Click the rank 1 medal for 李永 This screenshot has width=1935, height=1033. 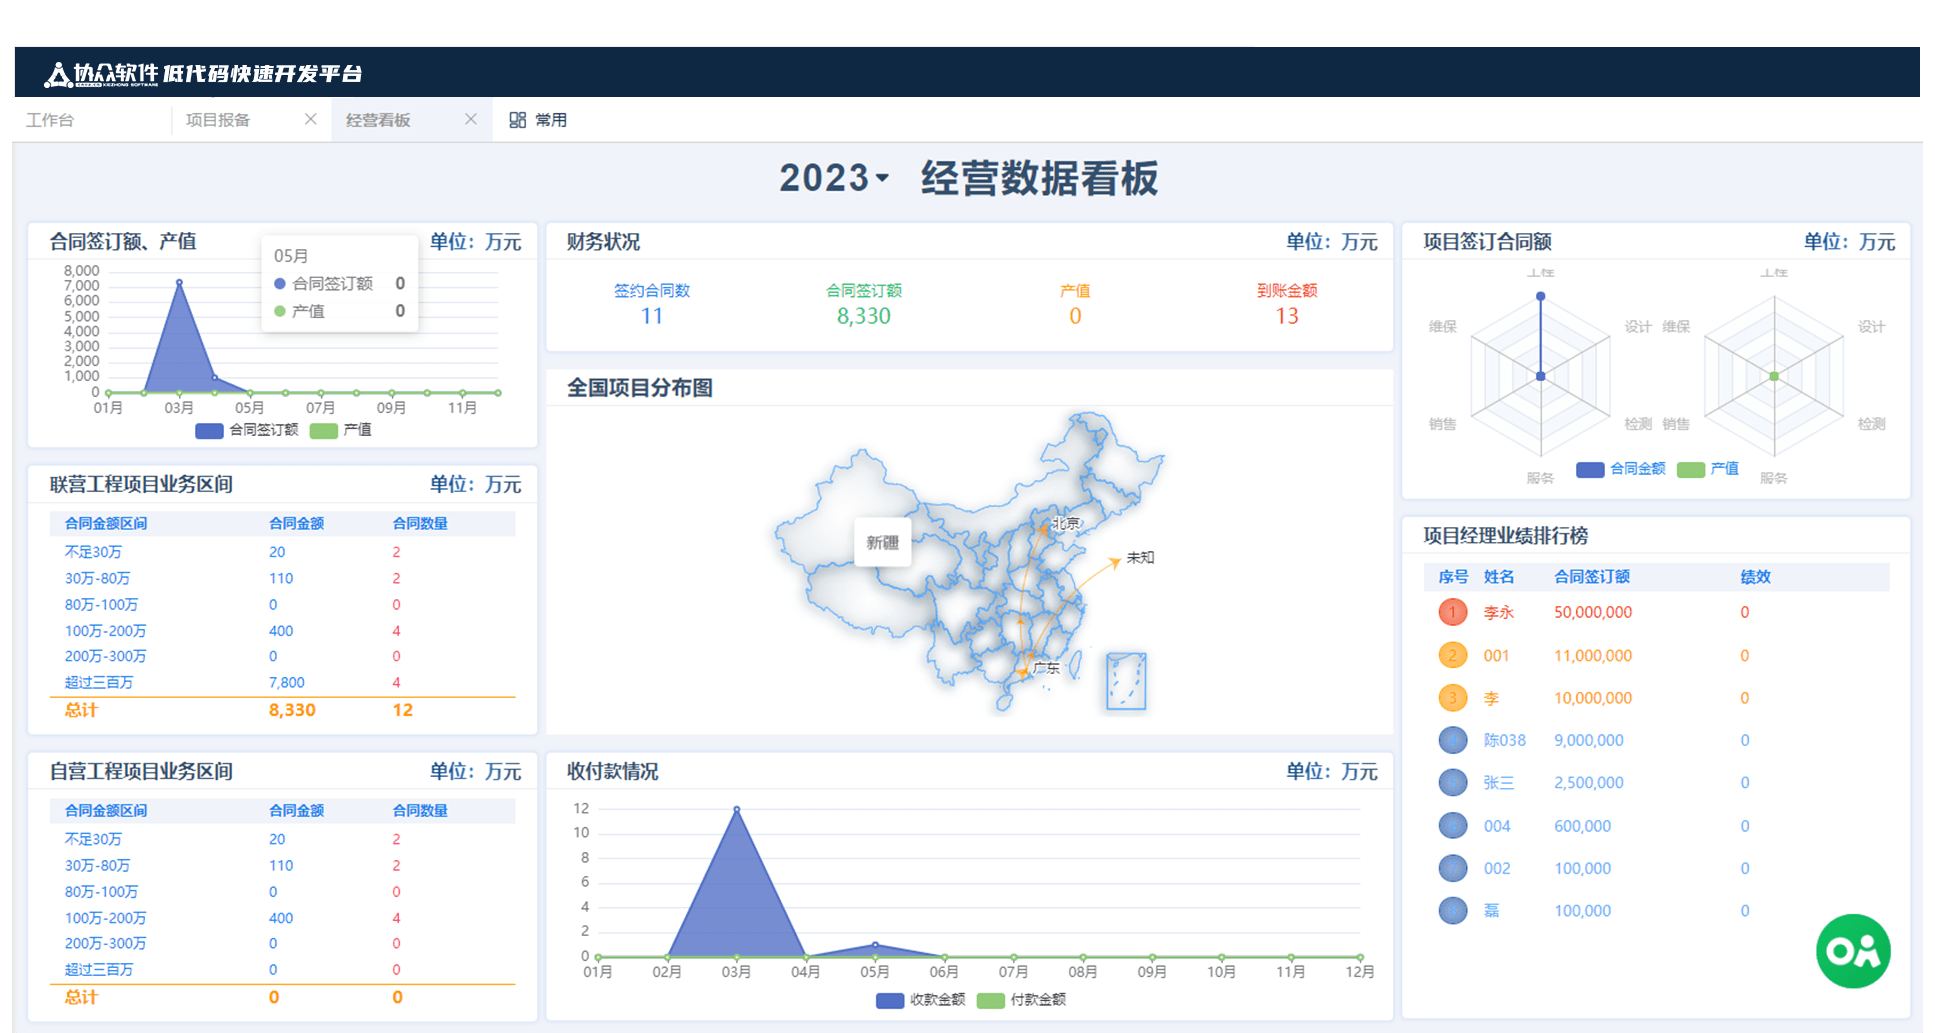tap(1452, 612)
